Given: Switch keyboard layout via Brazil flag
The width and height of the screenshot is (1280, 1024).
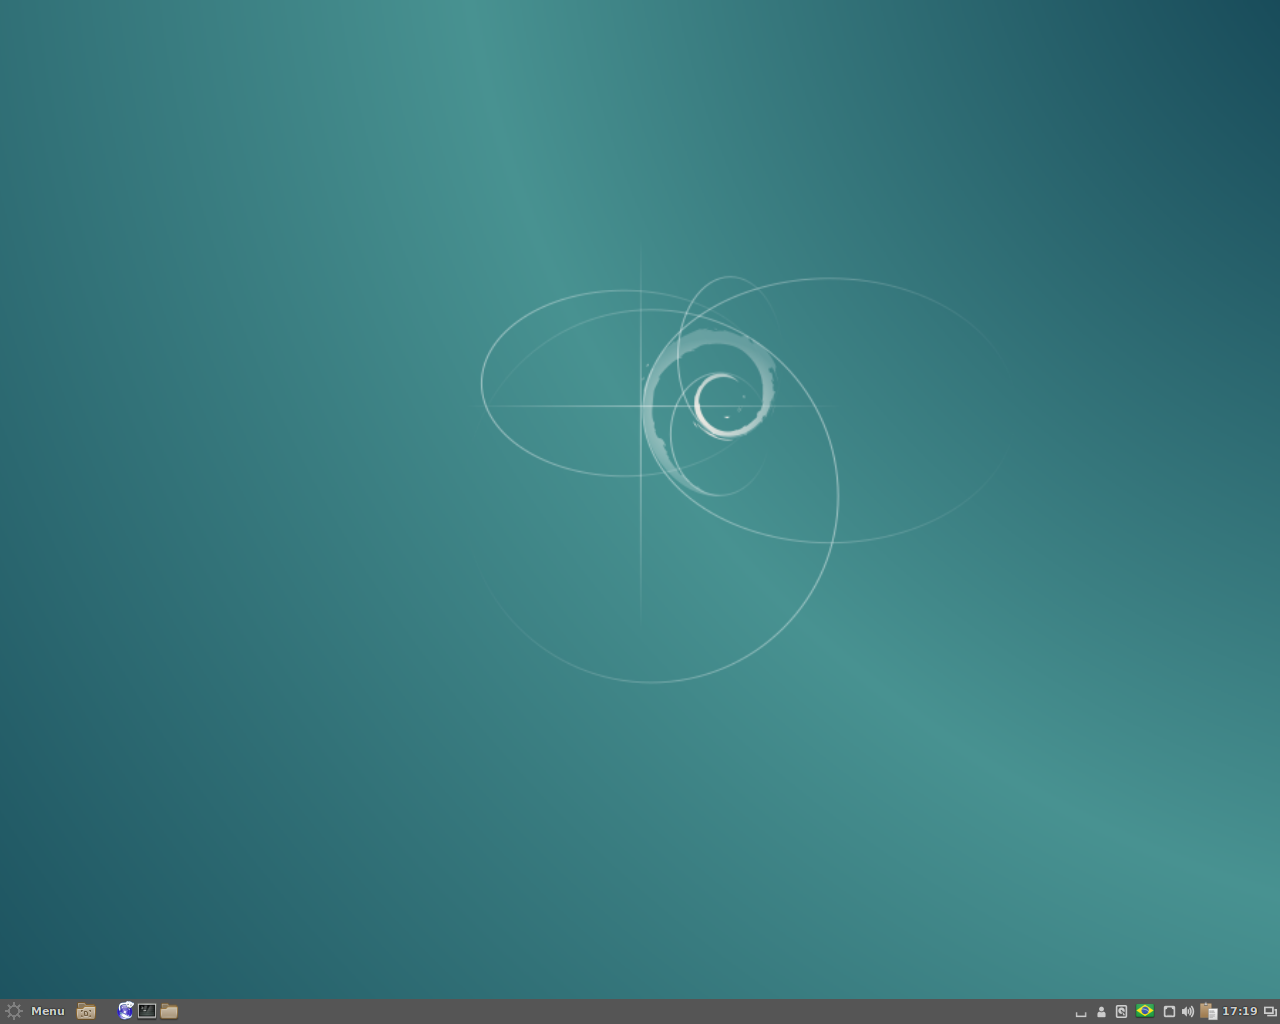Looking at the screenshot, I should [x=1145, y=1011].
